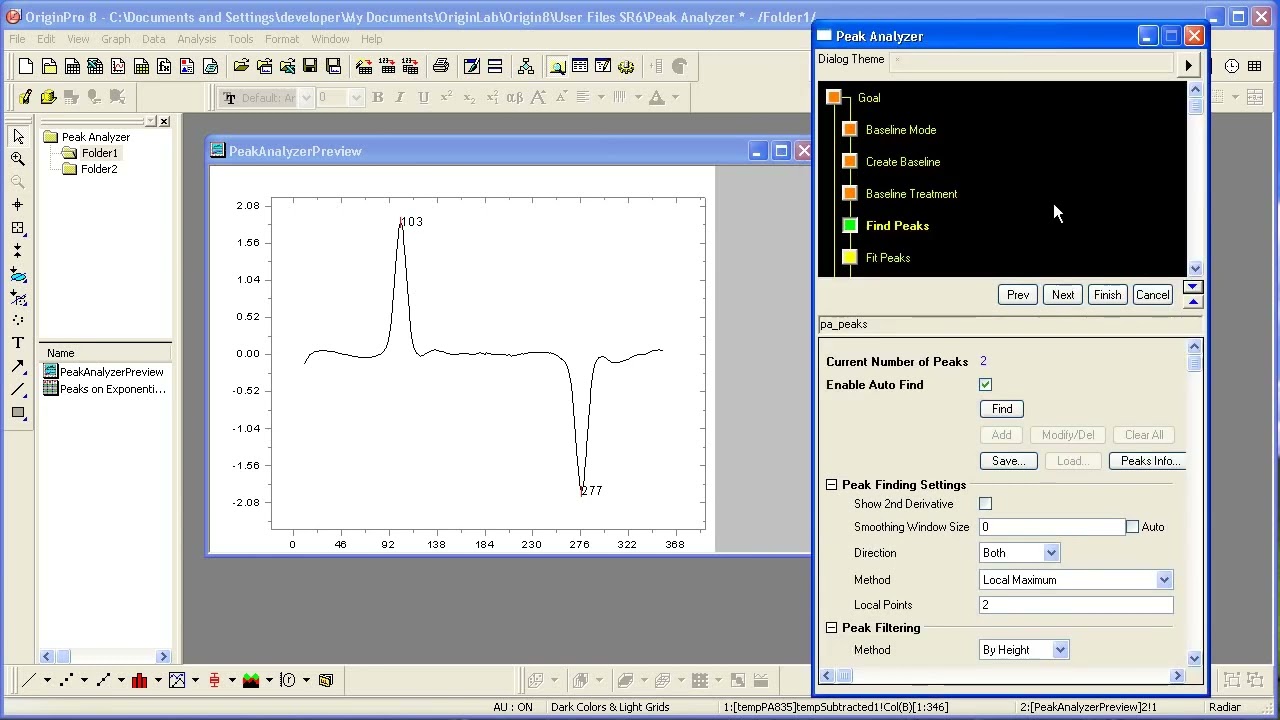This screenshot has width=1280, height=720.
Task: Select the Line drawing tool
Action: (x=18, y=389)
